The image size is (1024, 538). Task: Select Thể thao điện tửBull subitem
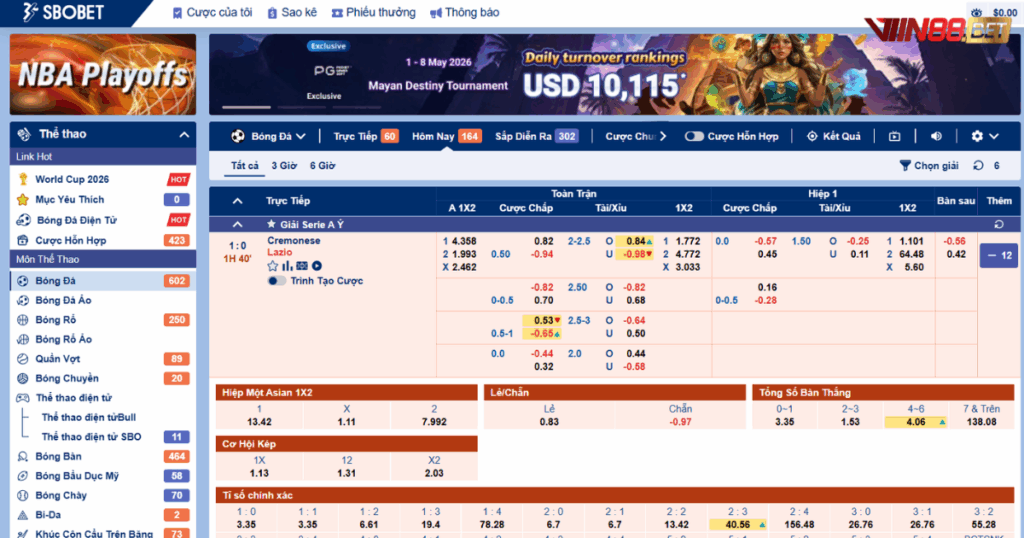coord(89,417)
